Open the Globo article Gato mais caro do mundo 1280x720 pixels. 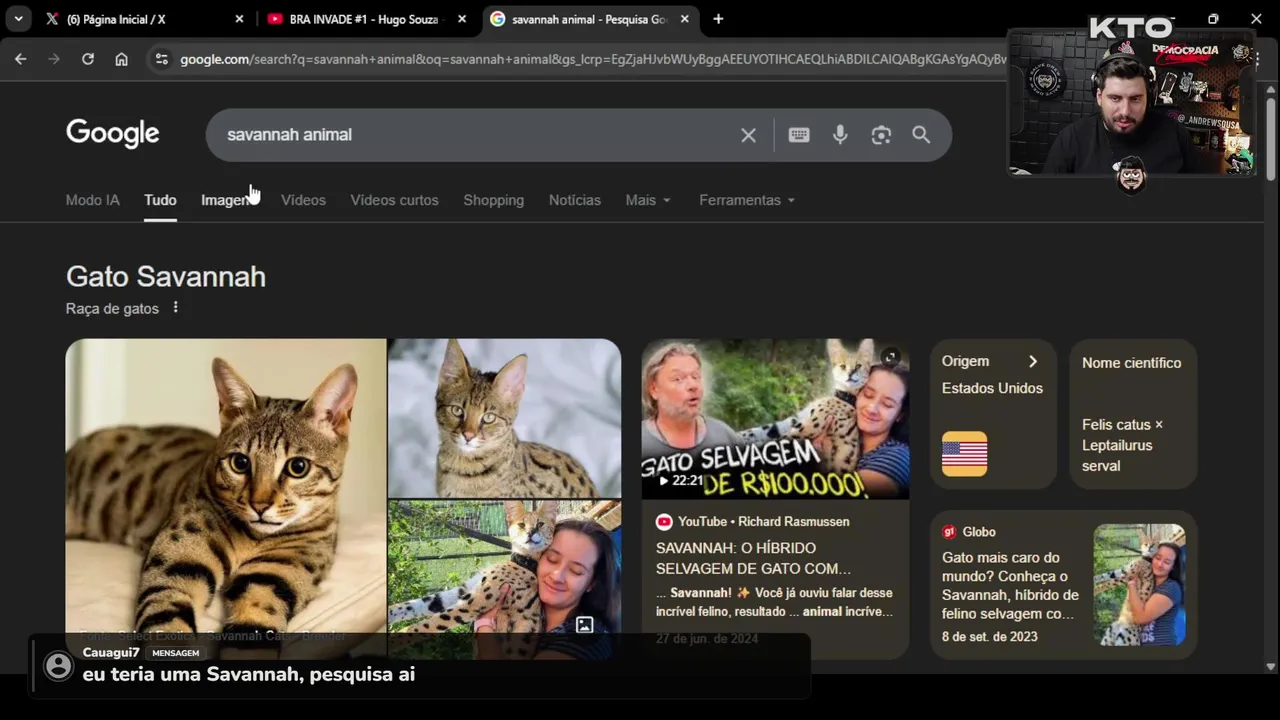tap(1010, 585)
